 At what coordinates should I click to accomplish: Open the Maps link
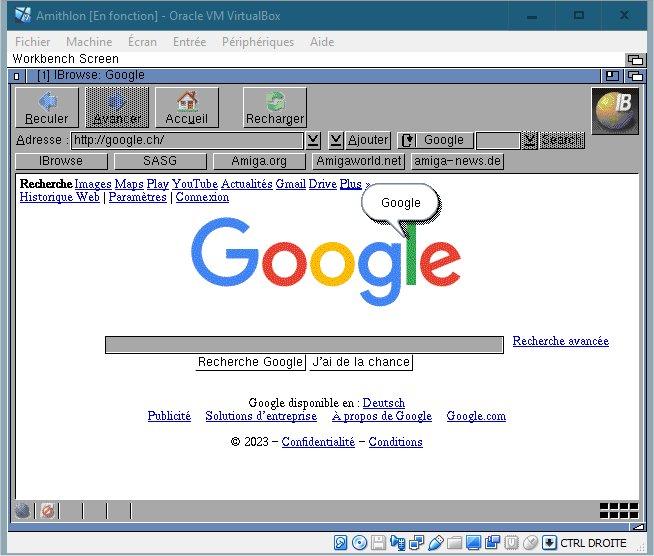click(x=128, y=184)
